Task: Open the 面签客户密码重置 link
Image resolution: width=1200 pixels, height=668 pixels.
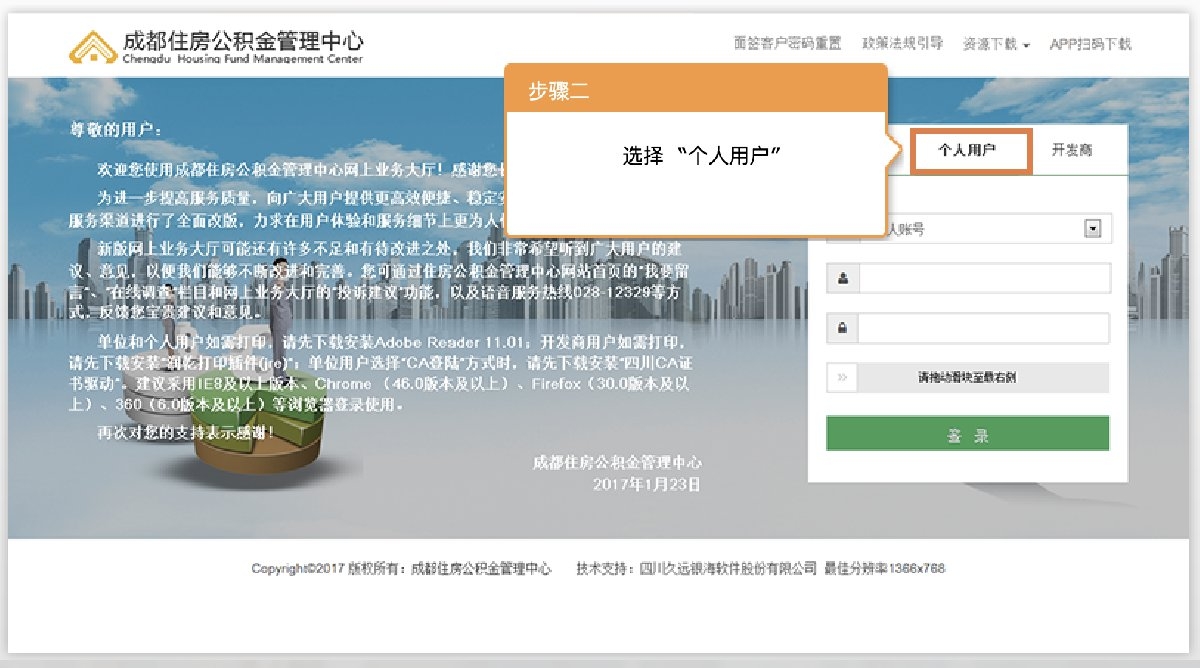Action: [x=782, y=45]
